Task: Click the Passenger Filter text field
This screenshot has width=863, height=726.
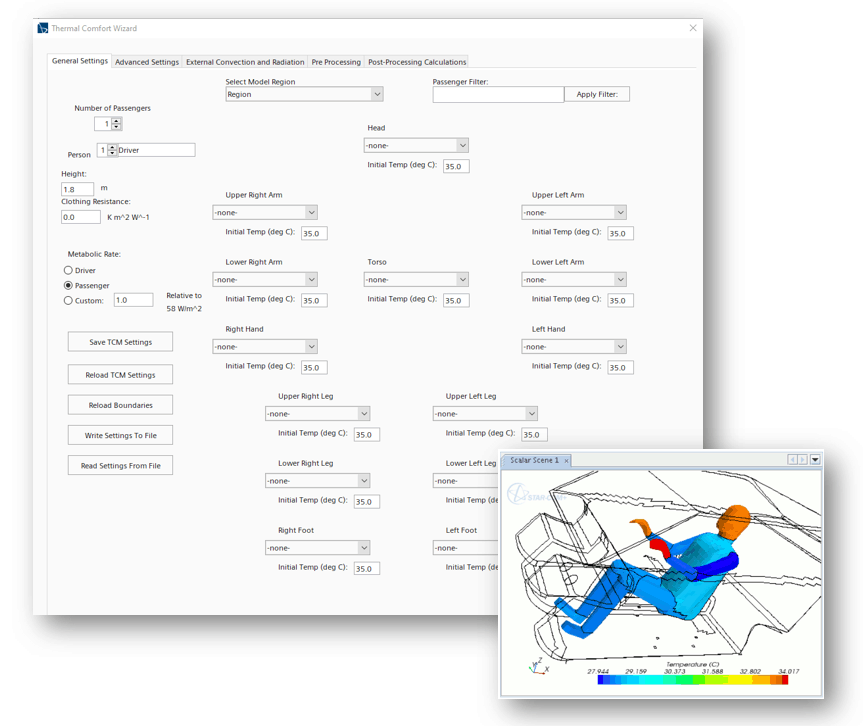Action: pos(498,94)
